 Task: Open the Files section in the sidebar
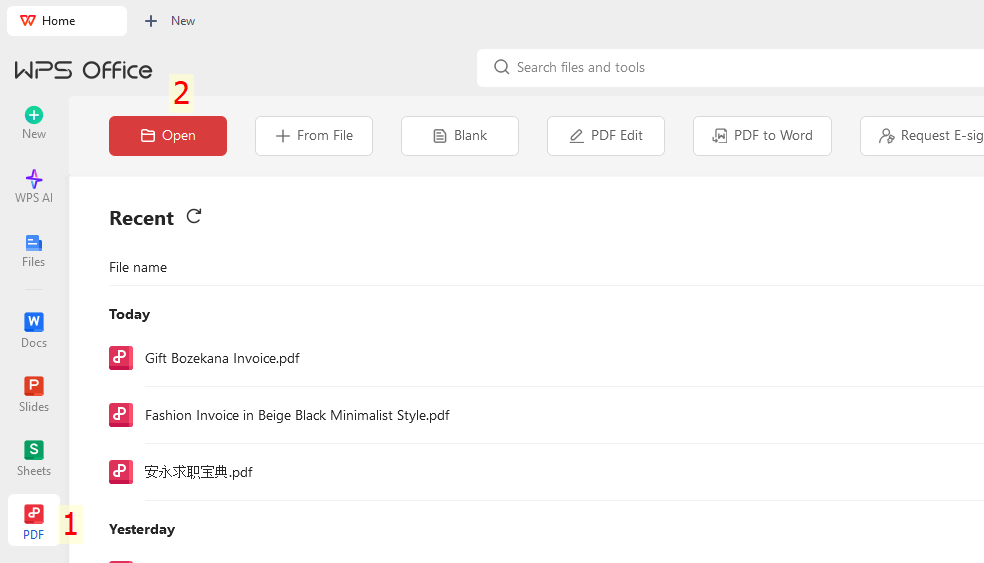pos(34,251)
